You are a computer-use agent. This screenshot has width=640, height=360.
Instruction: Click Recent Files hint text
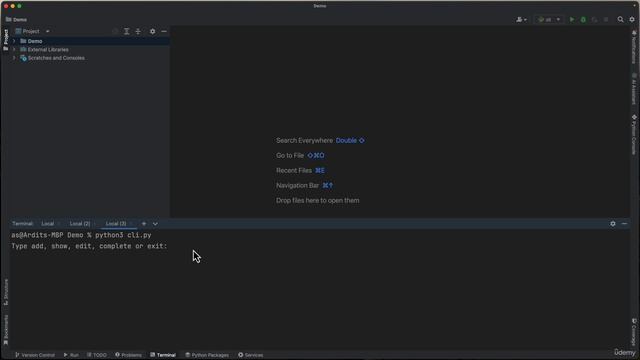tap(294, 171)
